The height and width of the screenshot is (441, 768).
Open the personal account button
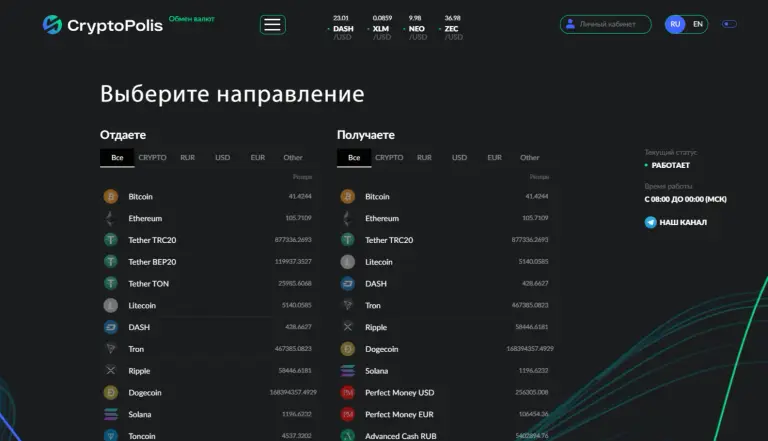[605, 24]
